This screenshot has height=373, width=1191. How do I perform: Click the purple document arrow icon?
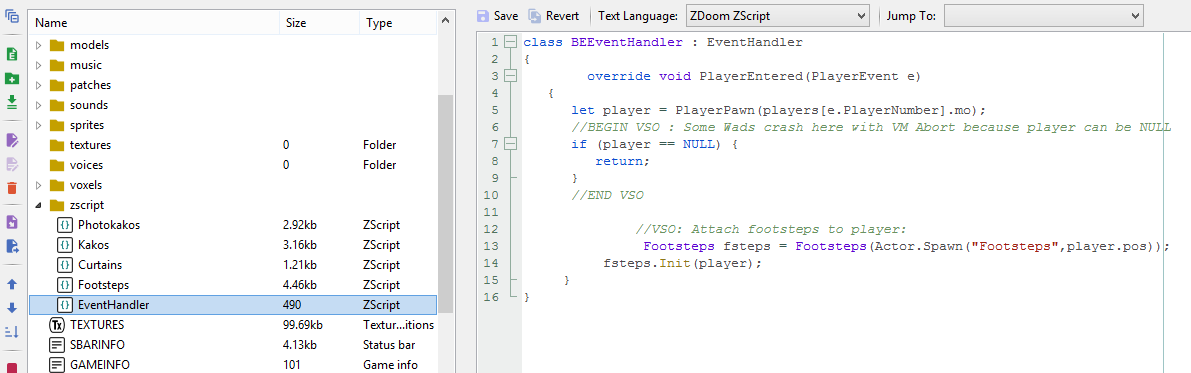(x=11, y=223)
